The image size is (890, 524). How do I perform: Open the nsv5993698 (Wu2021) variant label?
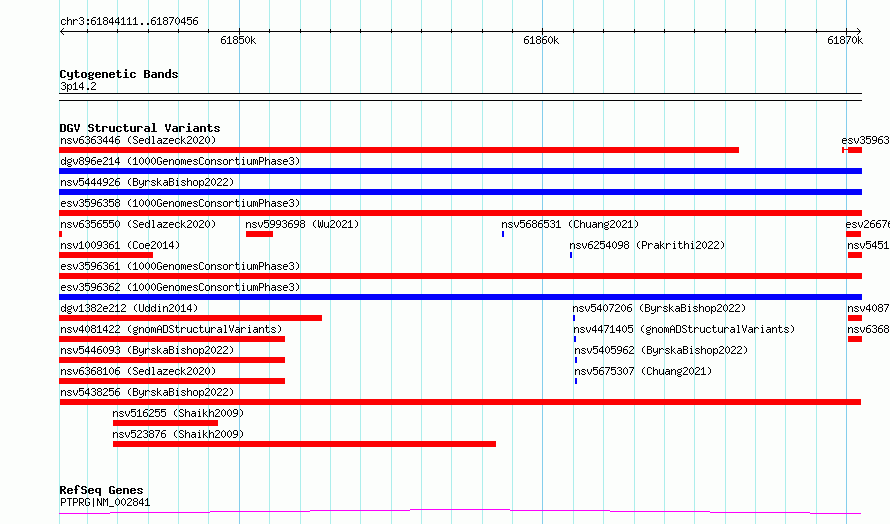click(x=303, y=224)
